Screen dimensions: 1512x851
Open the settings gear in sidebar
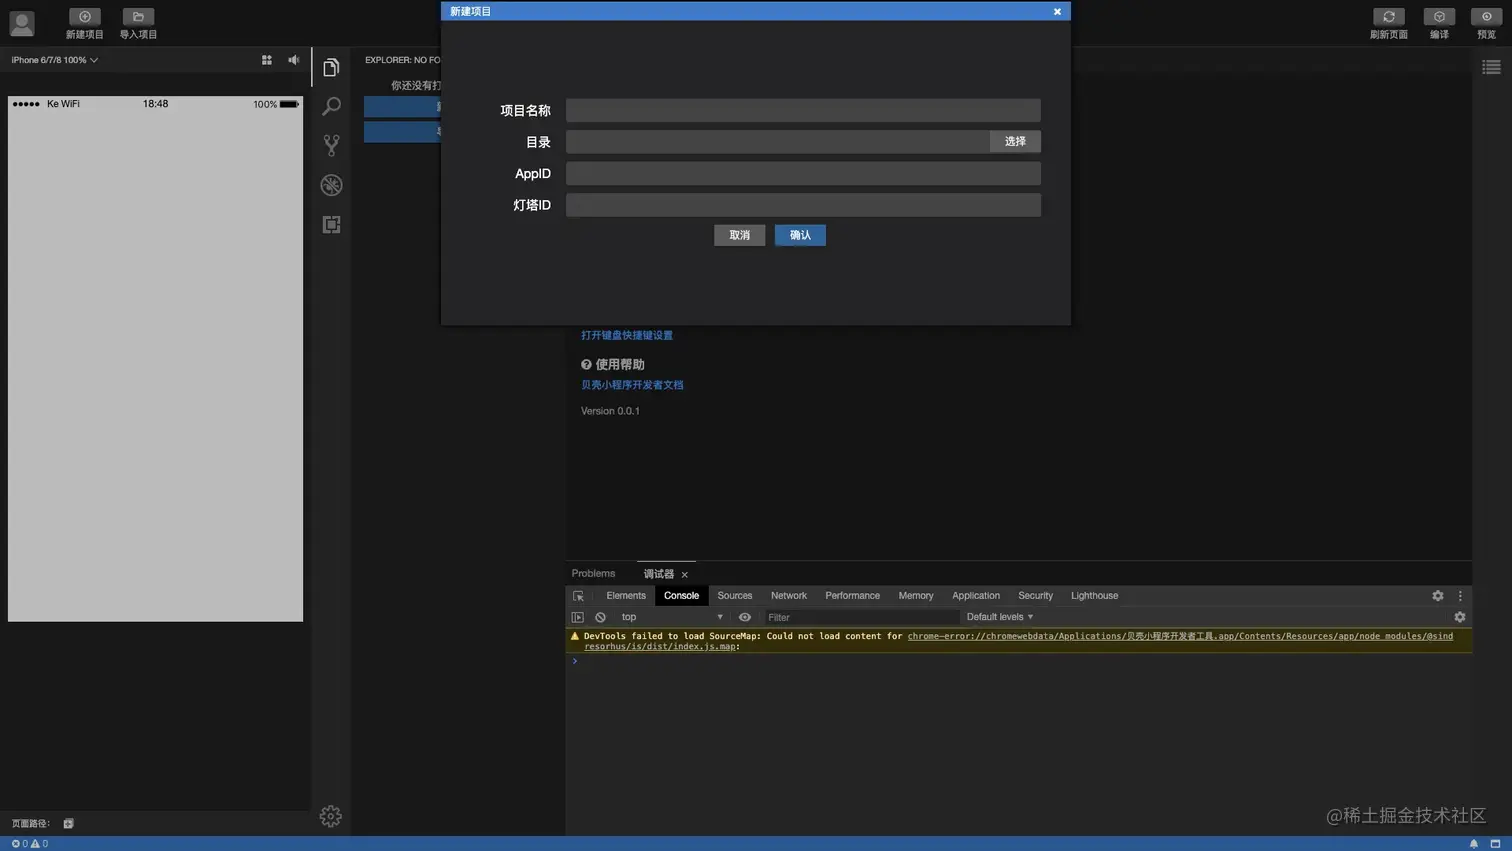tap(331, 816)
